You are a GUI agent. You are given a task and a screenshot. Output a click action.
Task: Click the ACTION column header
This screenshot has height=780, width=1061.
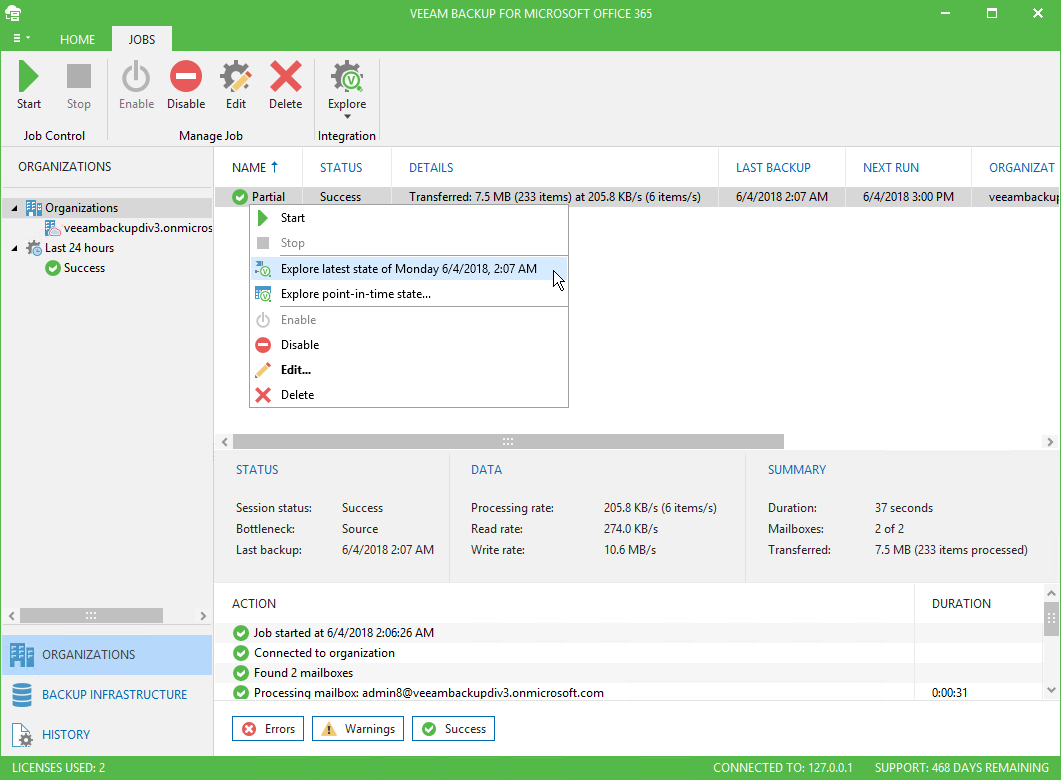(254, 603)
